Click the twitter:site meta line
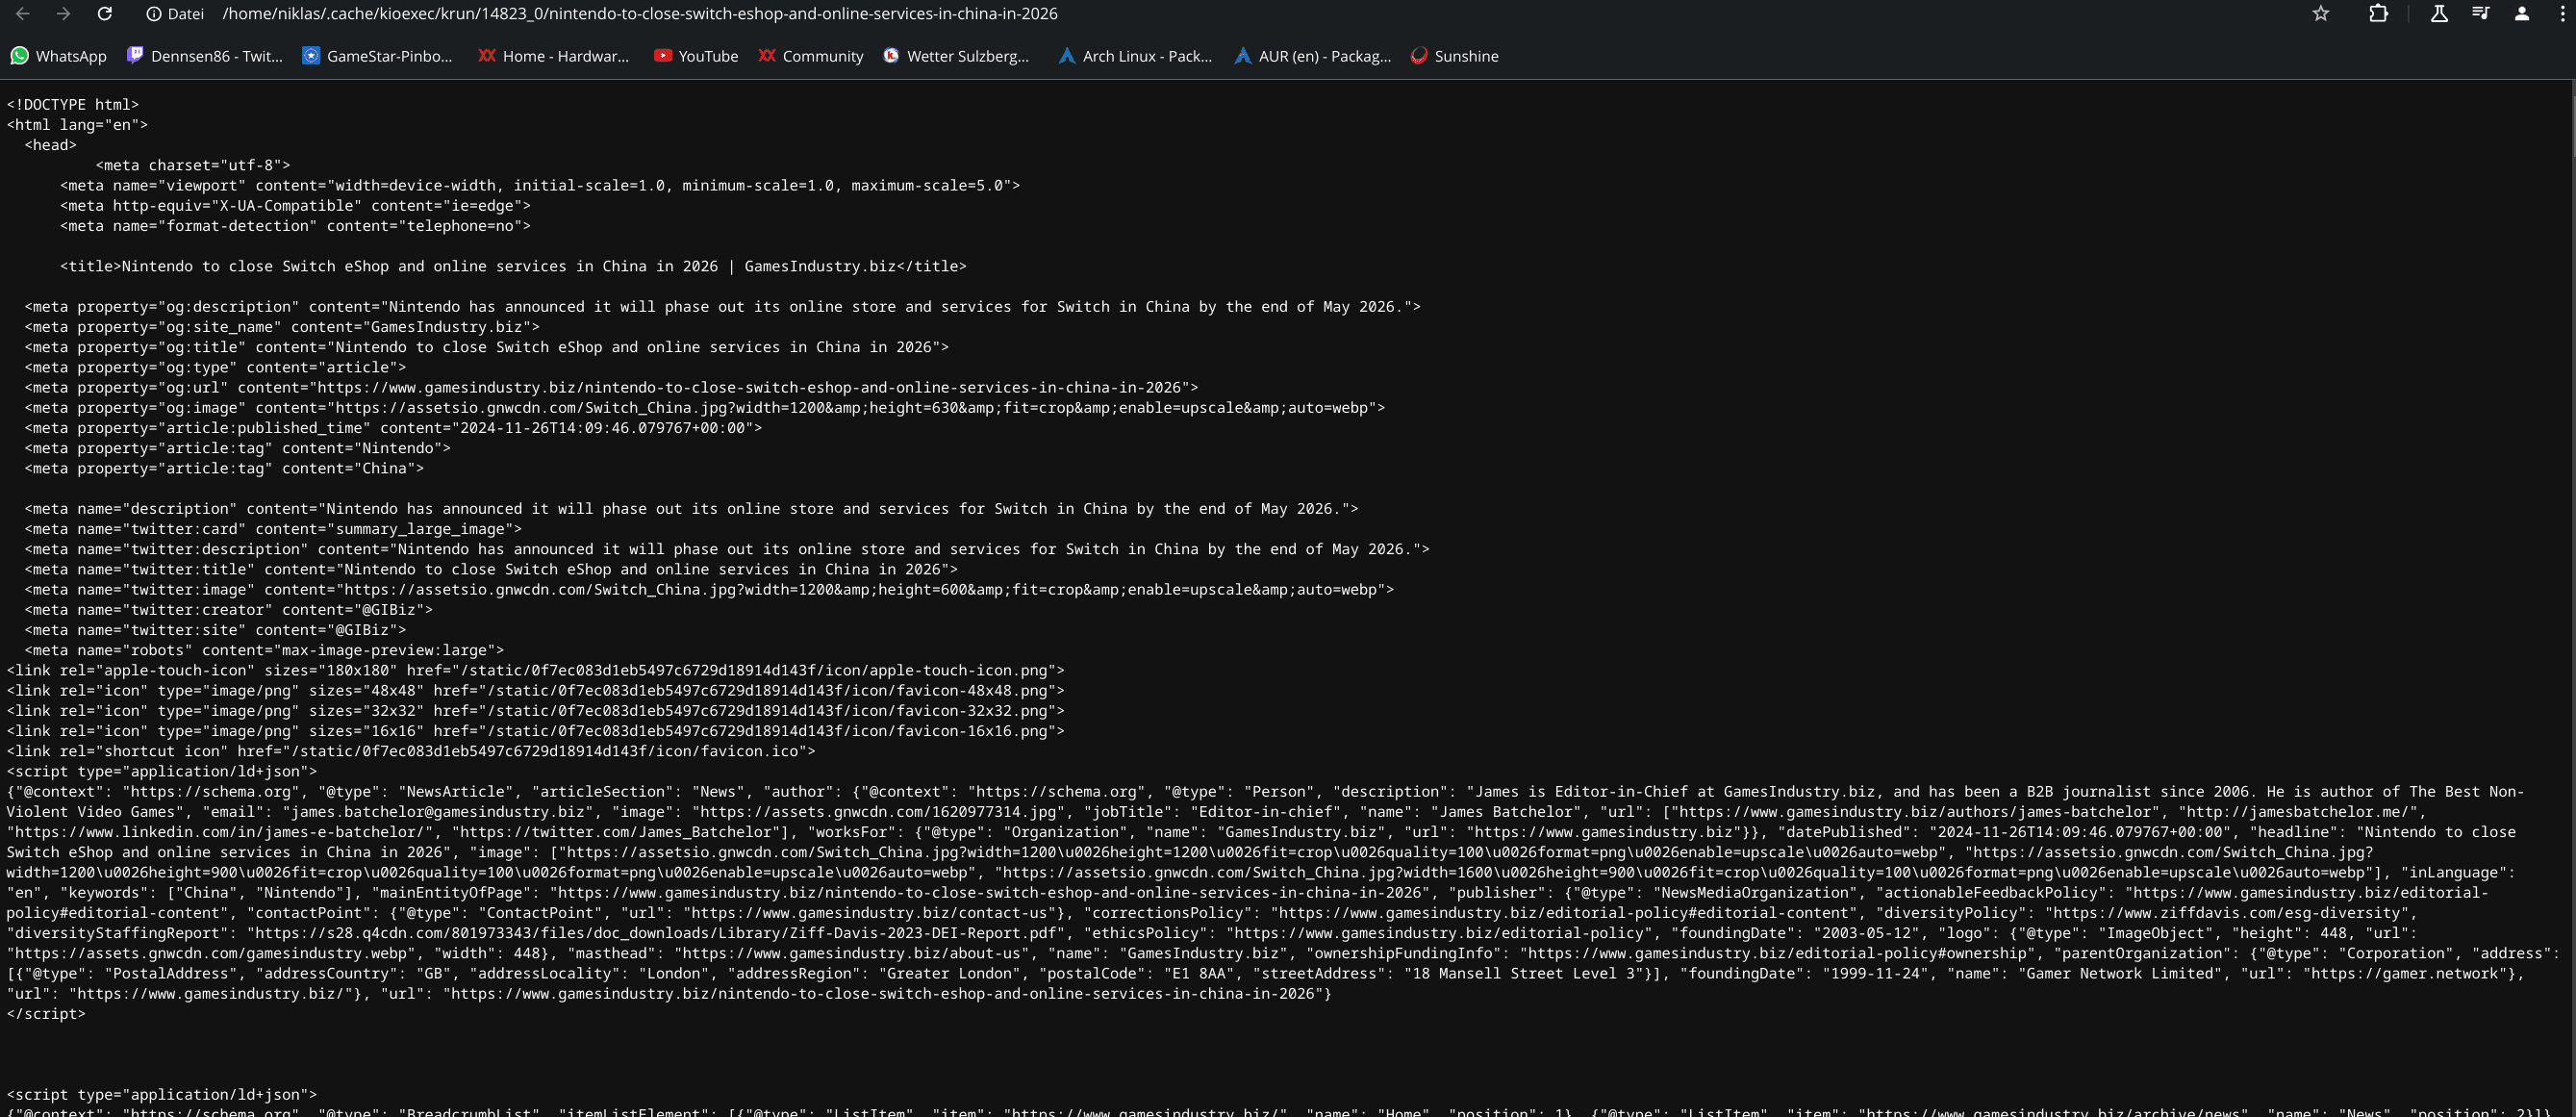Image resolution: width=2576 pixels, height=1117 pixels. click(215, 630)
